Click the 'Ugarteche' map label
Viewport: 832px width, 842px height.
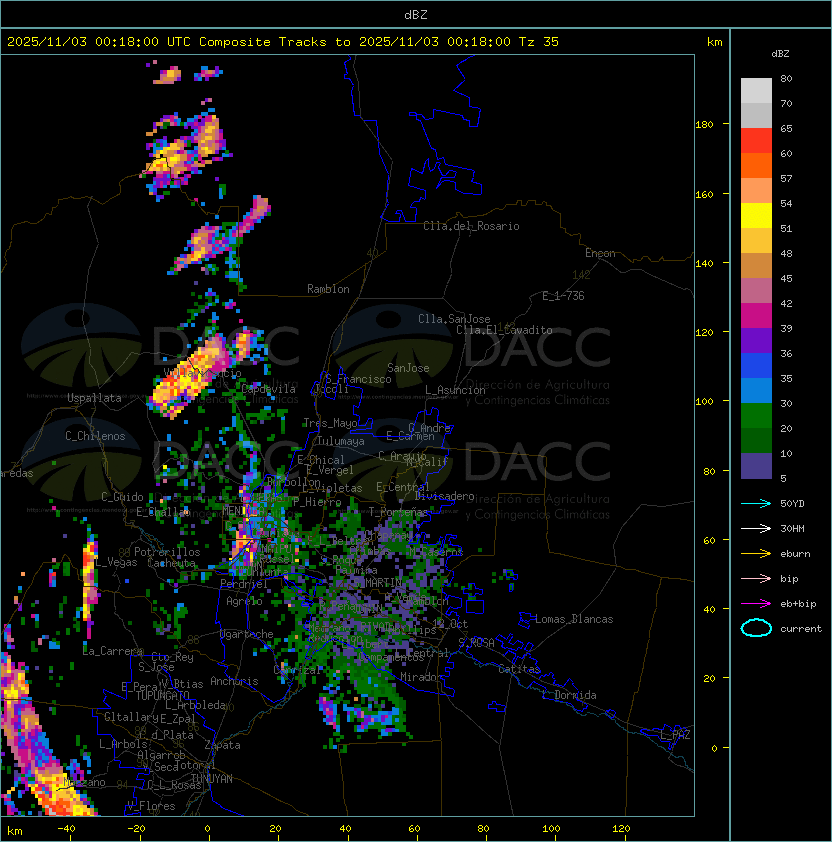[247, 634]
